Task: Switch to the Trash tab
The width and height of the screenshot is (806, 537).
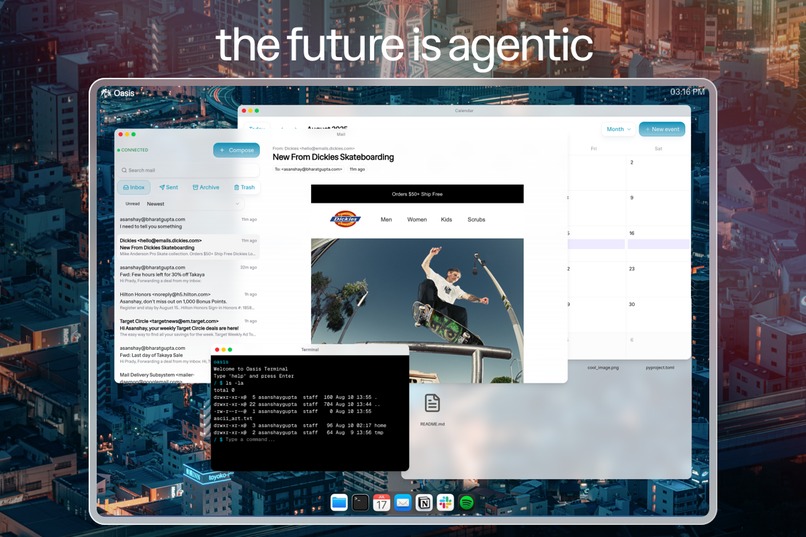Action: 244,188
